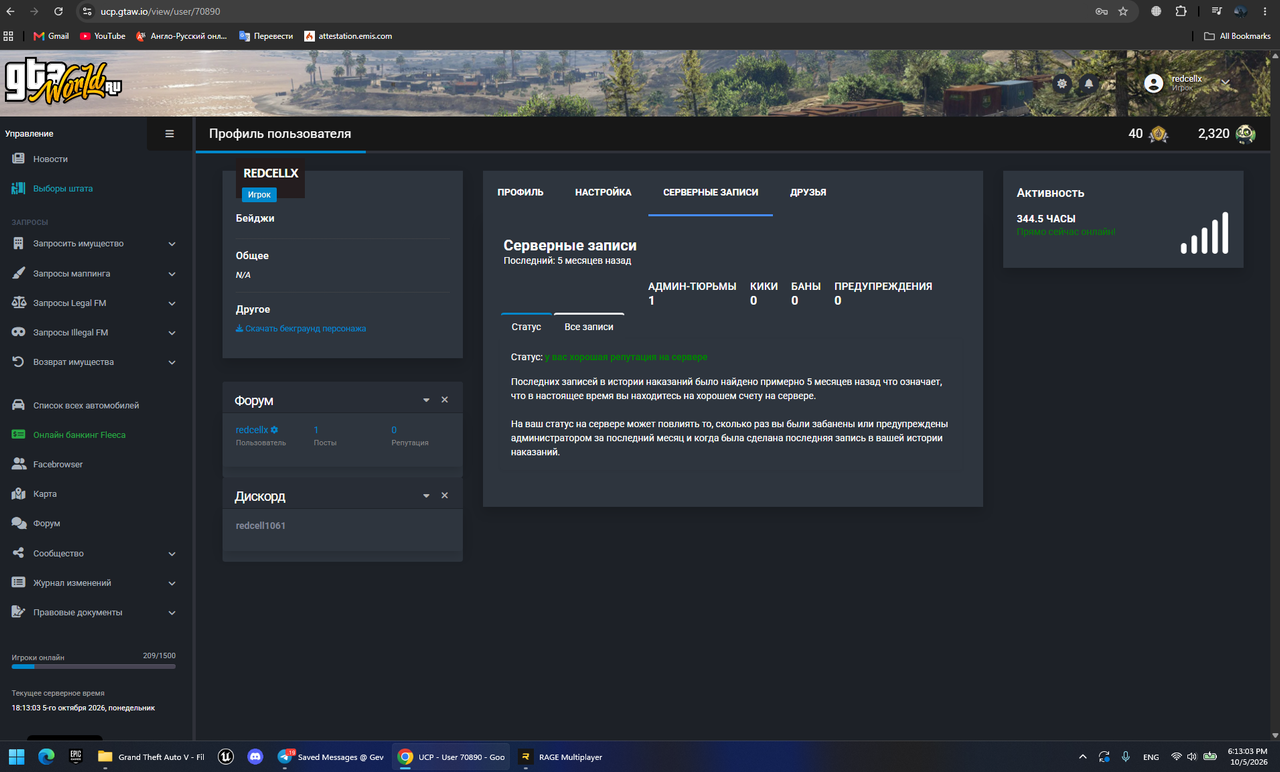Viewport: 1280px width, 772px height.
Task: Switch to the Все записи sub-tab
Action: [589, 327]
